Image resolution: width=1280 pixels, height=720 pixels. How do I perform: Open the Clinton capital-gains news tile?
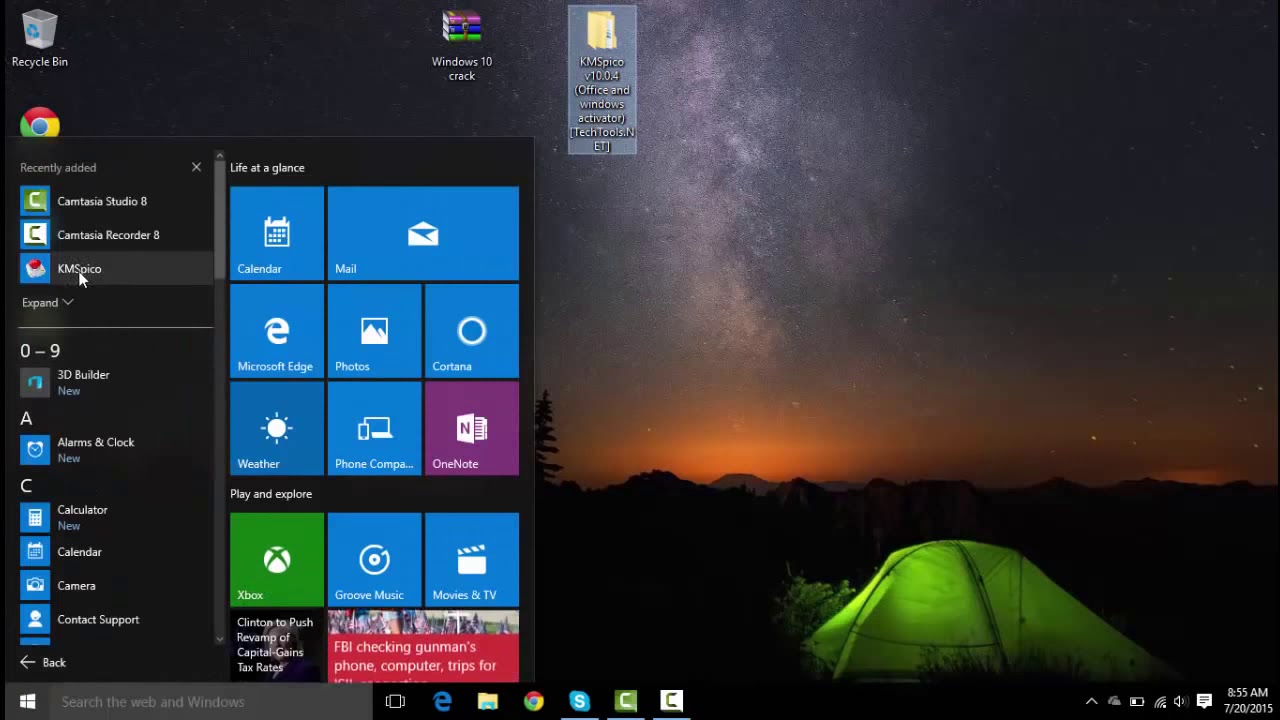pos(277,646)
